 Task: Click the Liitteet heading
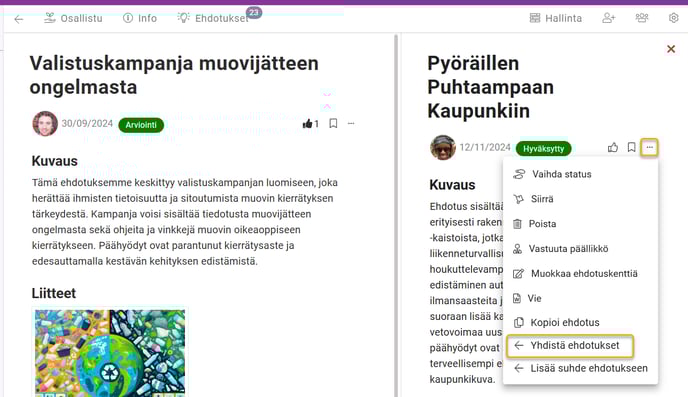54,293
